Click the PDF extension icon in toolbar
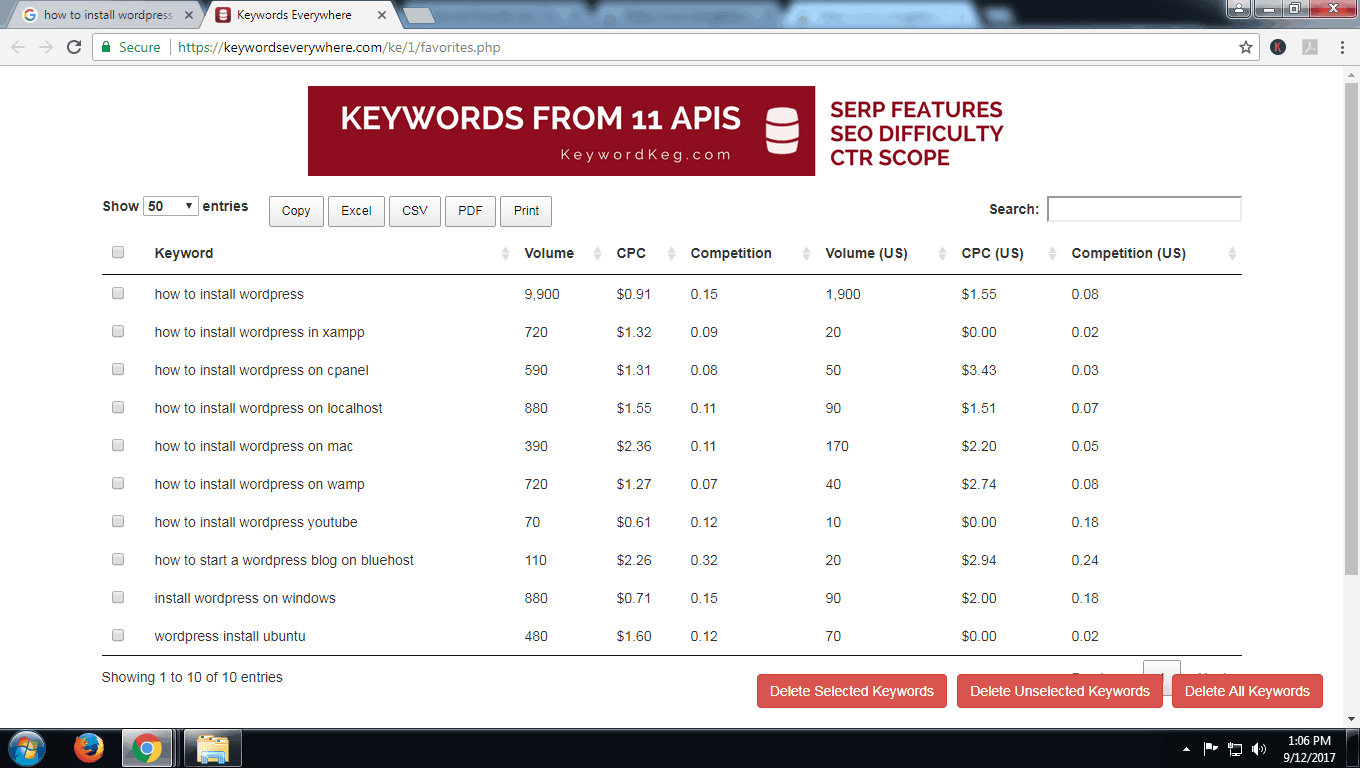1360x768 pixels. [1309, 47]
